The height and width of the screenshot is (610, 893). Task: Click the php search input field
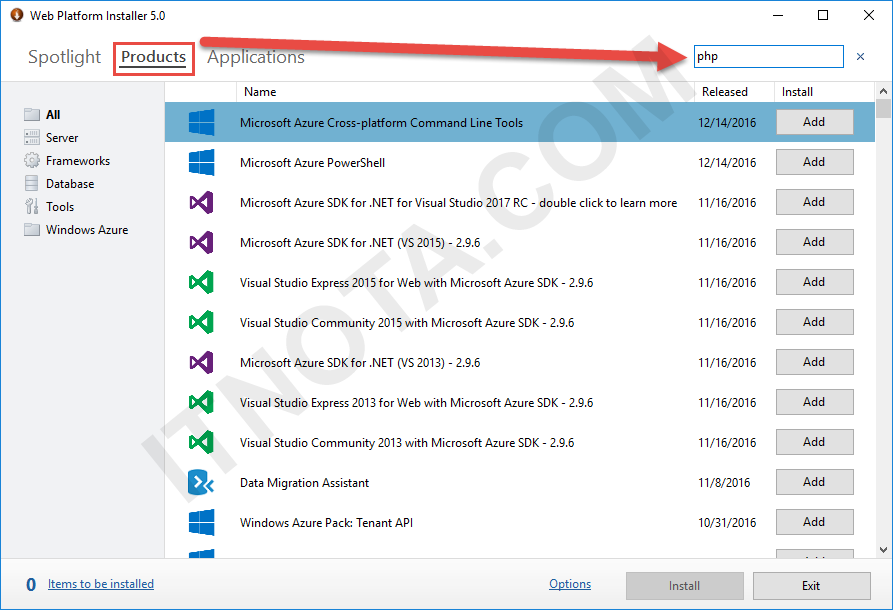click(768, 56)
